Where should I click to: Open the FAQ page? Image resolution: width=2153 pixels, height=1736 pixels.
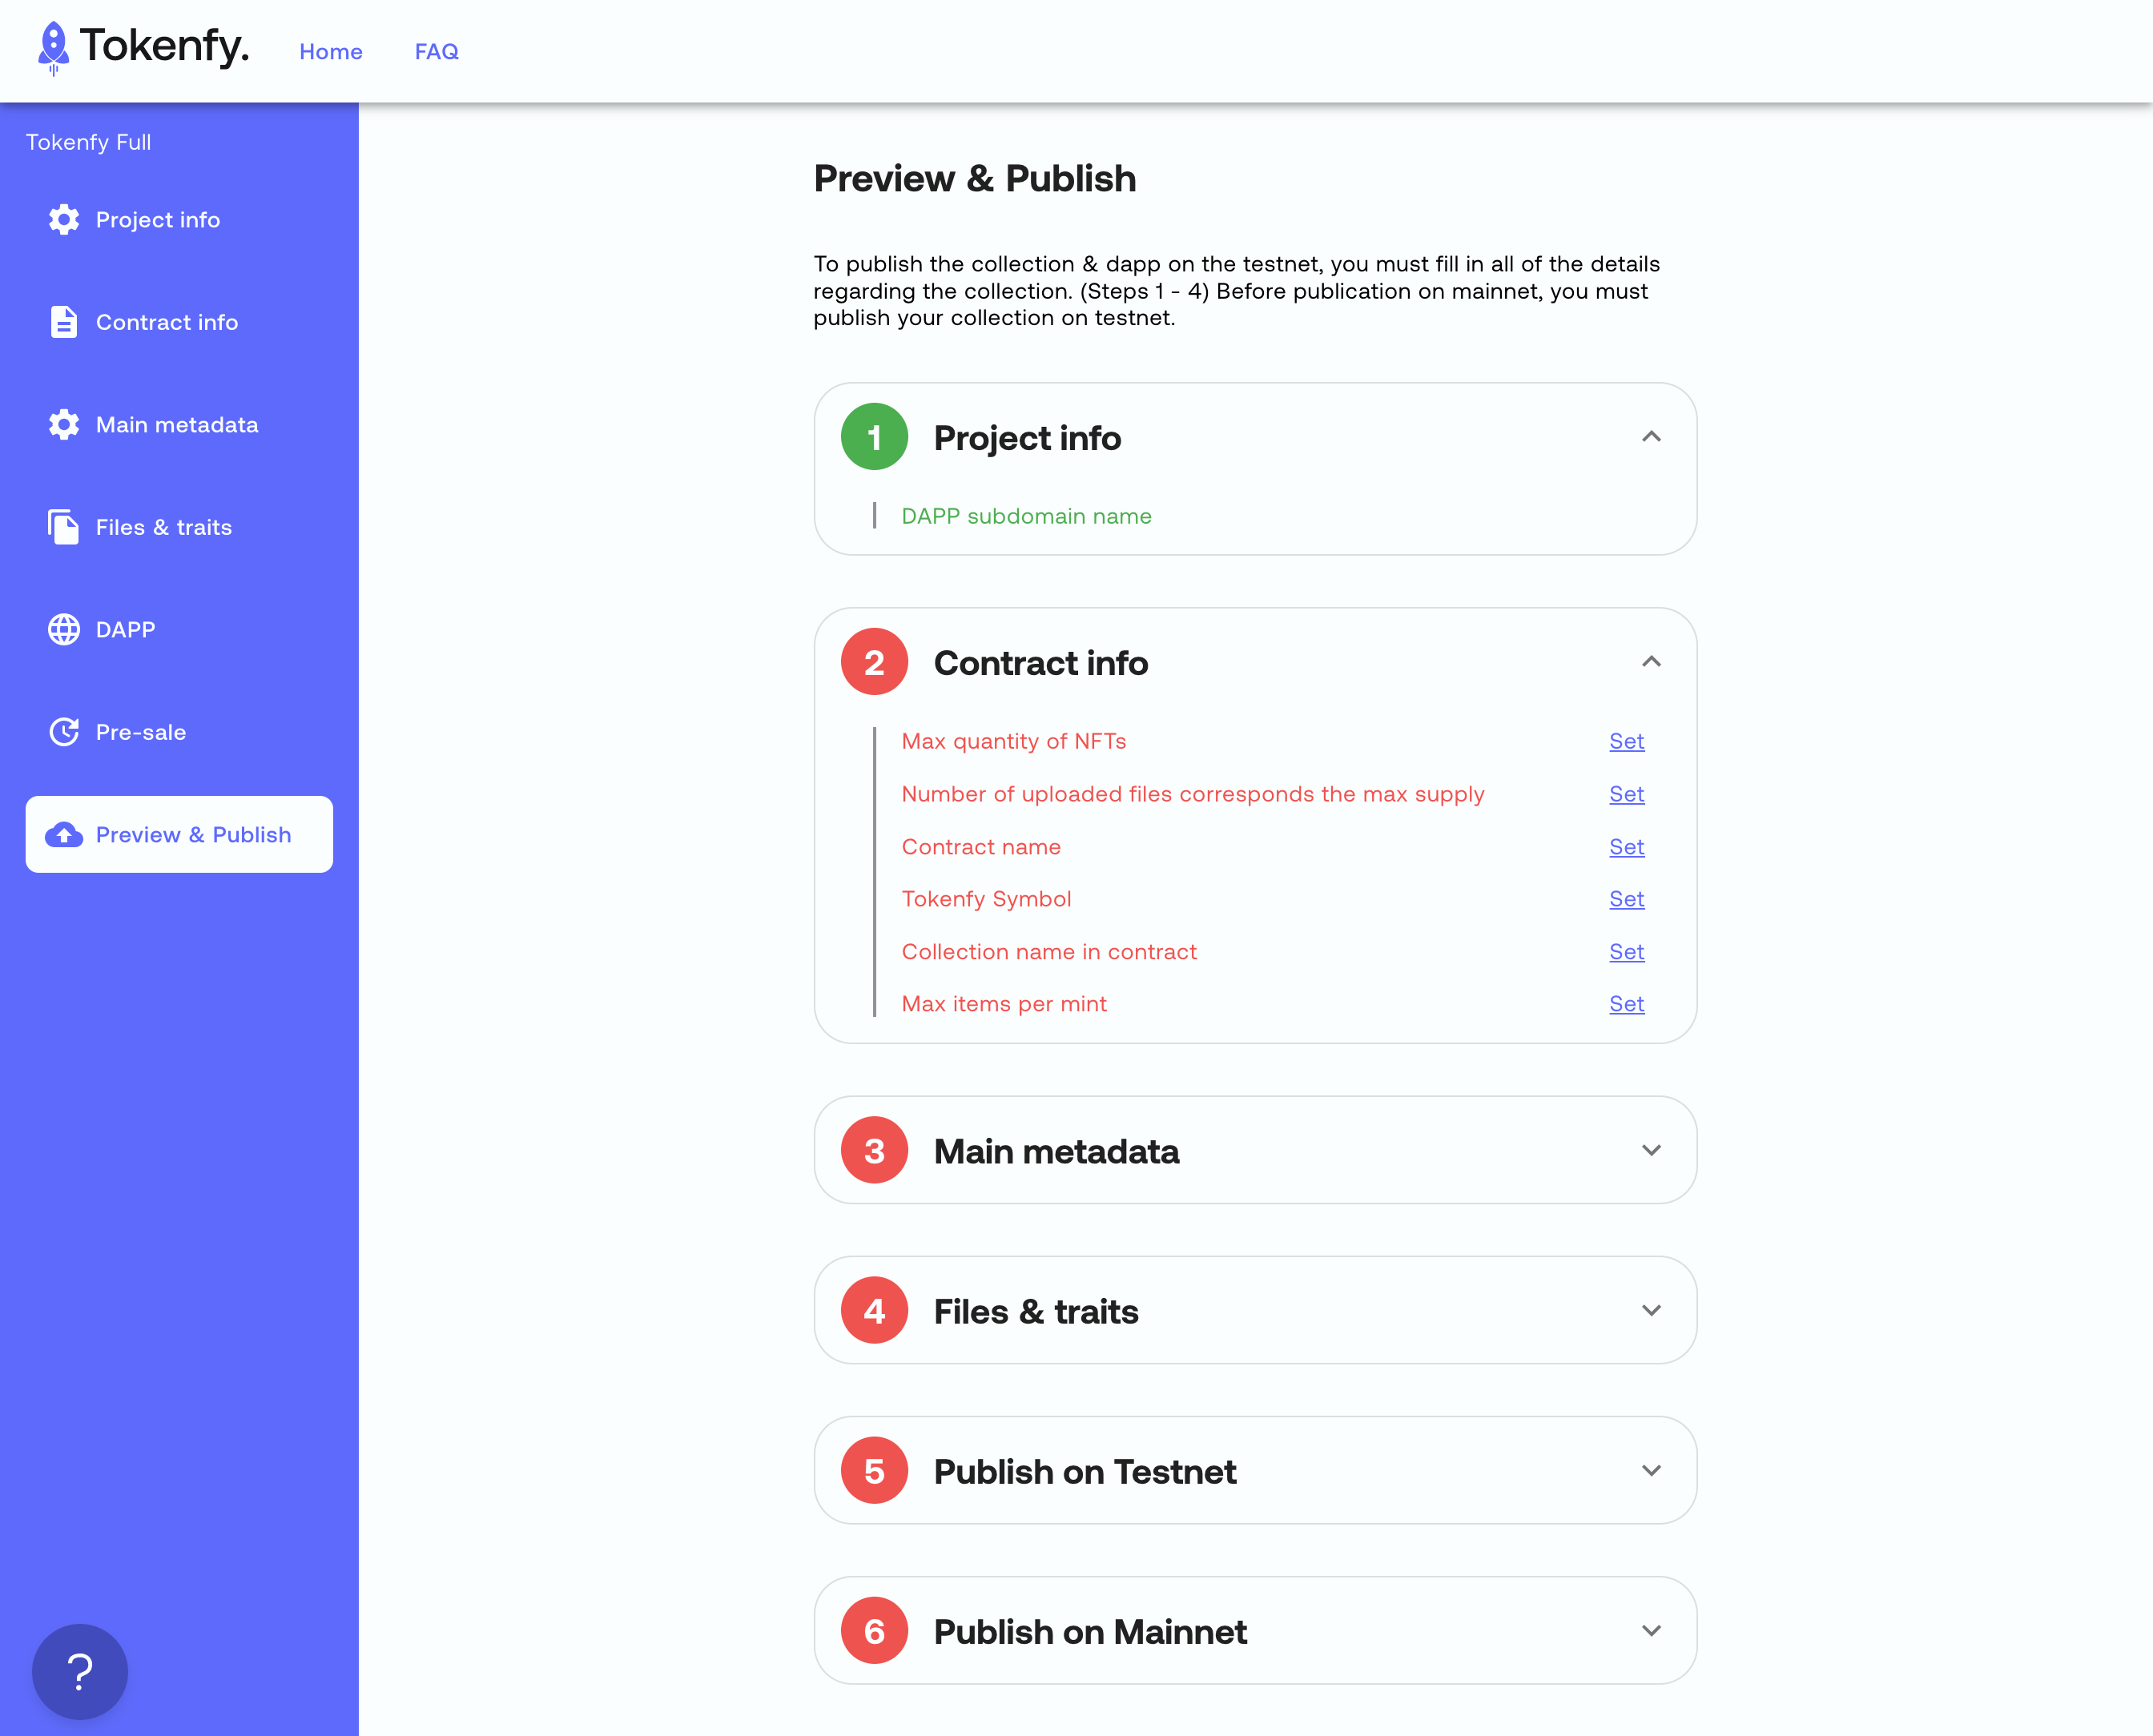(x=436, y=51)
